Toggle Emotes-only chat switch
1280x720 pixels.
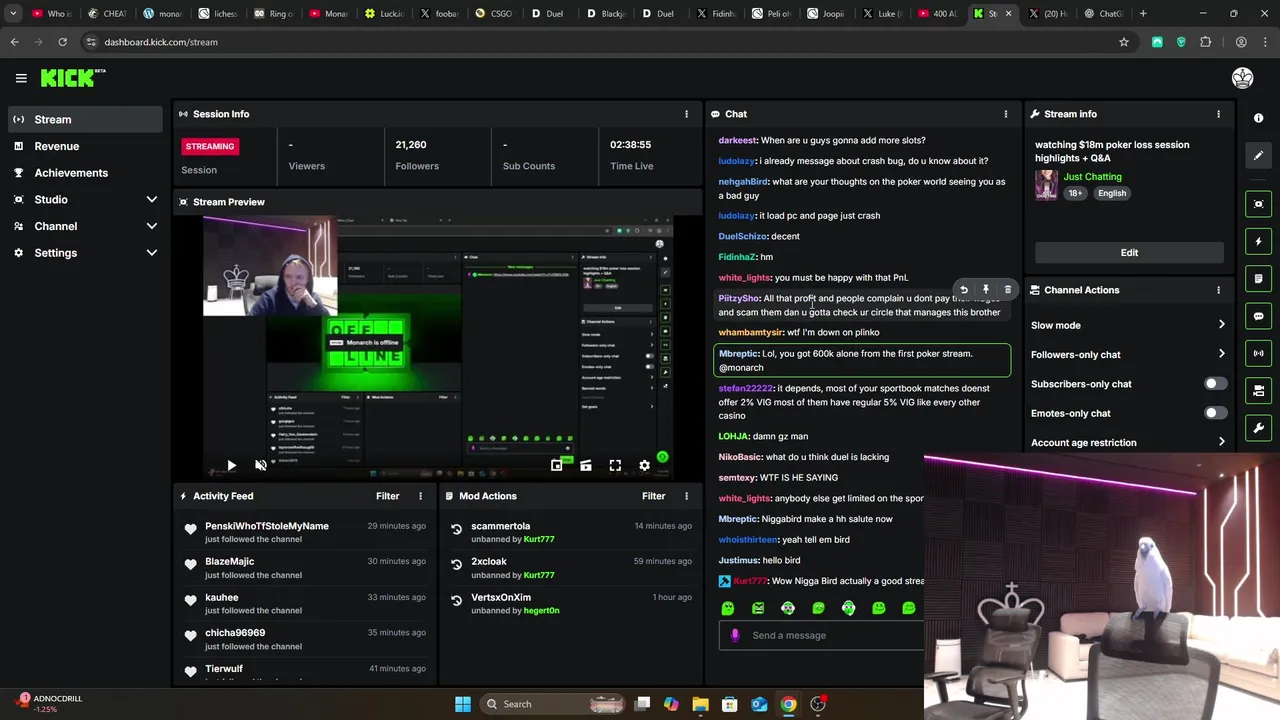coord(1215,413)
